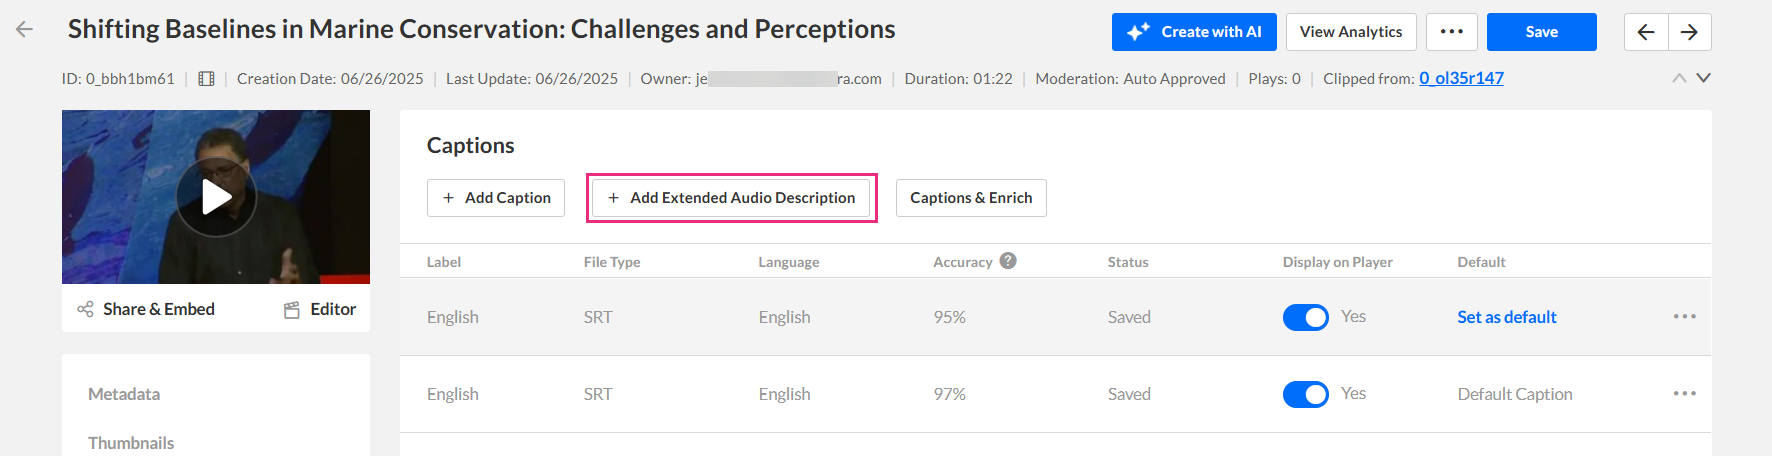Open the three-dots menu beside View Analytics
This screenshot has height=456, width=1772.
(1451, 32)
